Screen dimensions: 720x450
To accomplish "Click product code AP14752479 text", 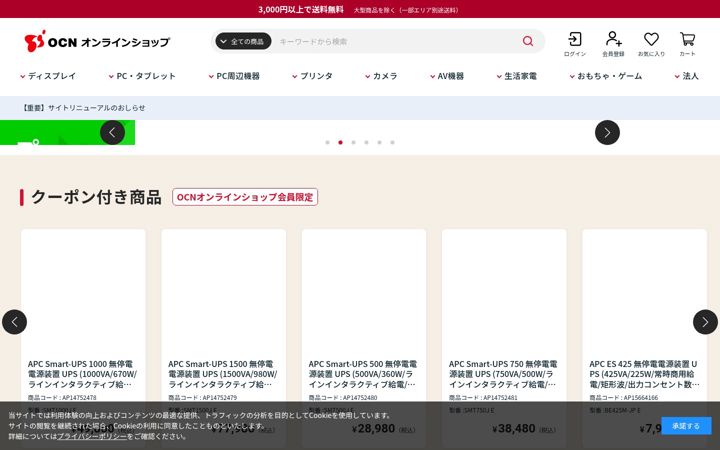I will coord(201,398).
